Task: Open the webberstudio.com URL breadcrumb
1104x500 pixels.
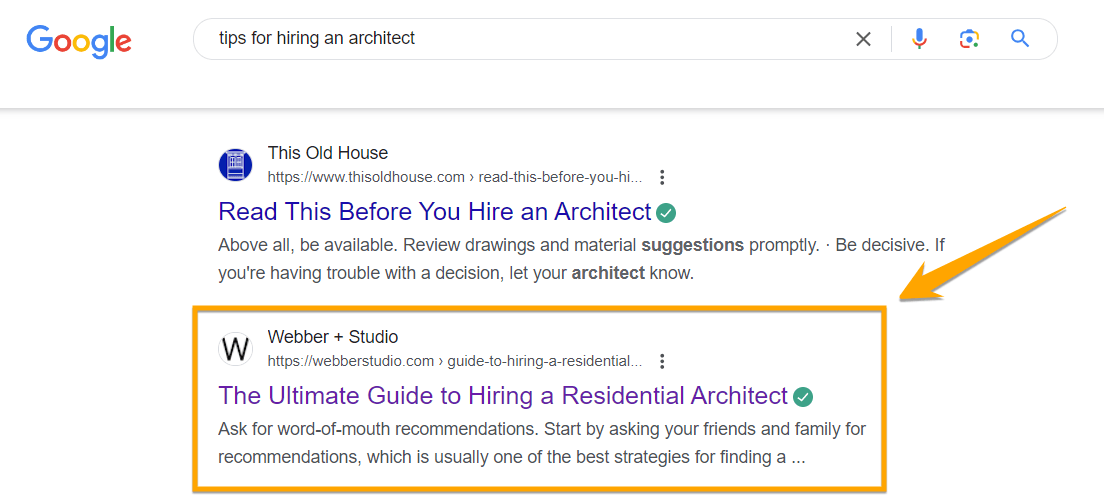Action: click(455, 361)
